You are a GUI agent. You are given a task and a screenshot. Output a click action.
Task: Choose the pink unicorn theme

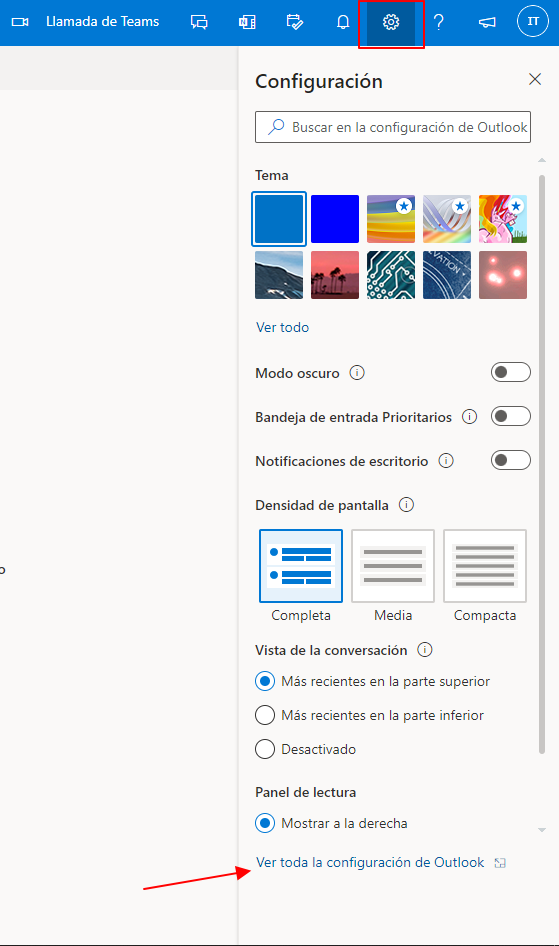point(503,219)
